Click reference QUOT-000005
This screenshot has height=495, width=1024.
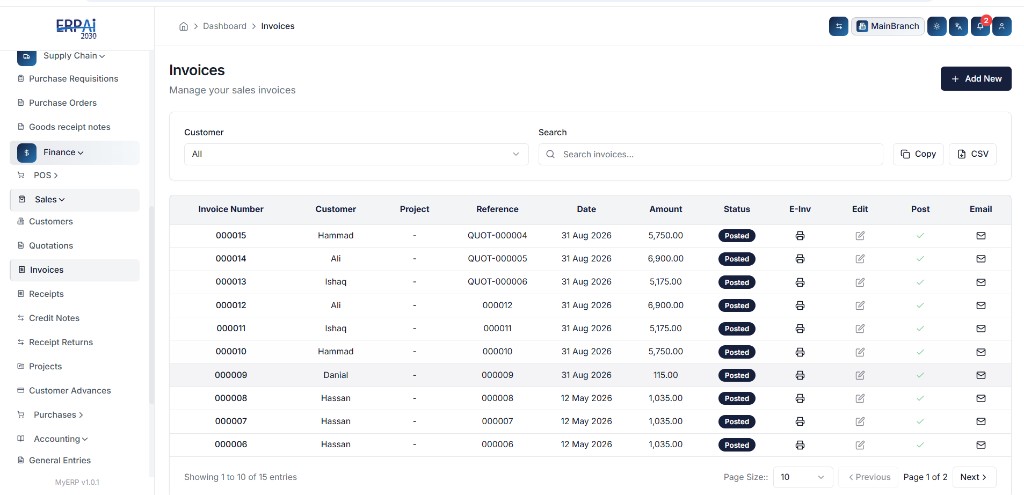click(497, 259)
